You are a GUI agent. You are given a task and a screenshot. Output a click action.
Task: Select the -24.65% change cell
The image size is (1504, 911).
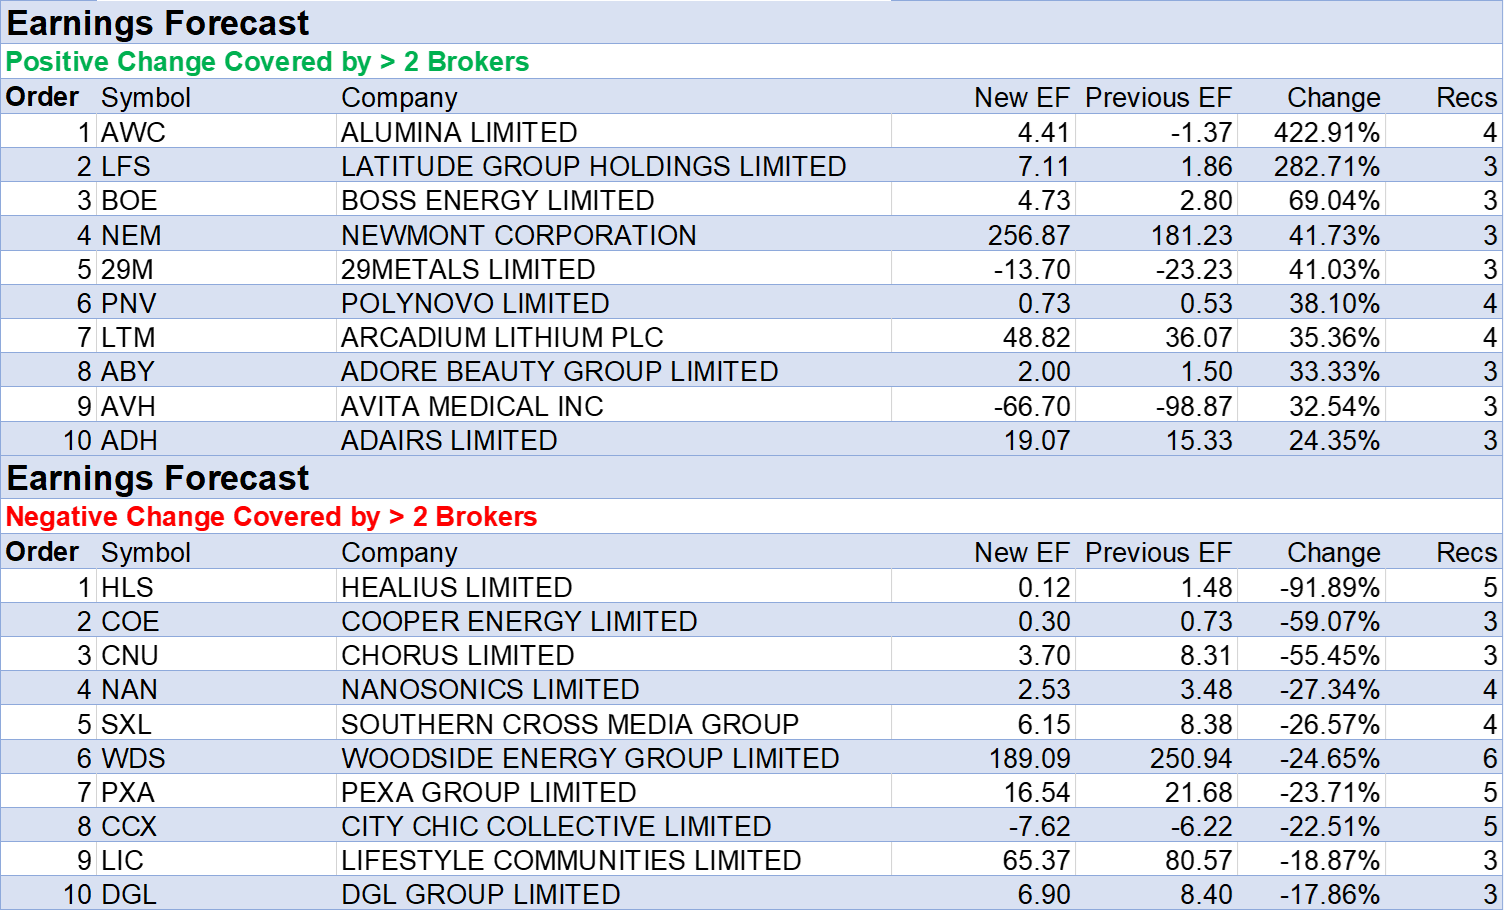[x=1329, y=758]
